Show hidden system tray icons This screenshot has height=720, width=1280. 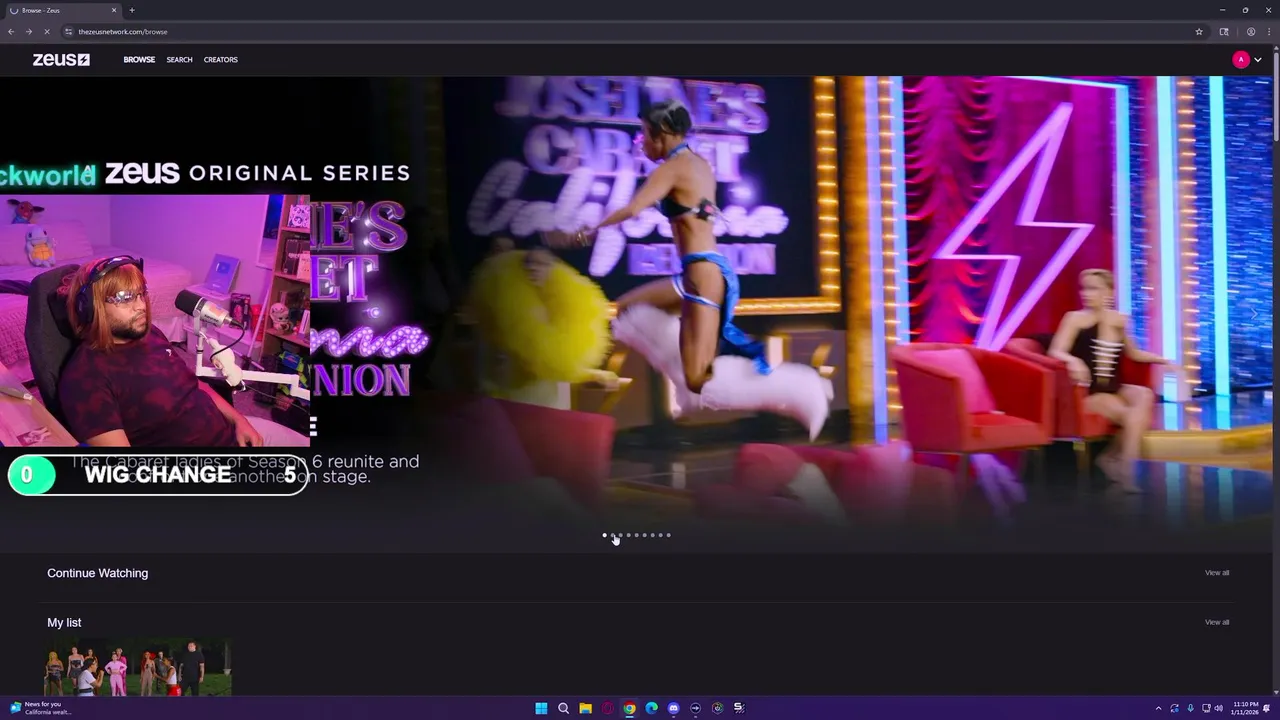click(x=1158, y=708)
